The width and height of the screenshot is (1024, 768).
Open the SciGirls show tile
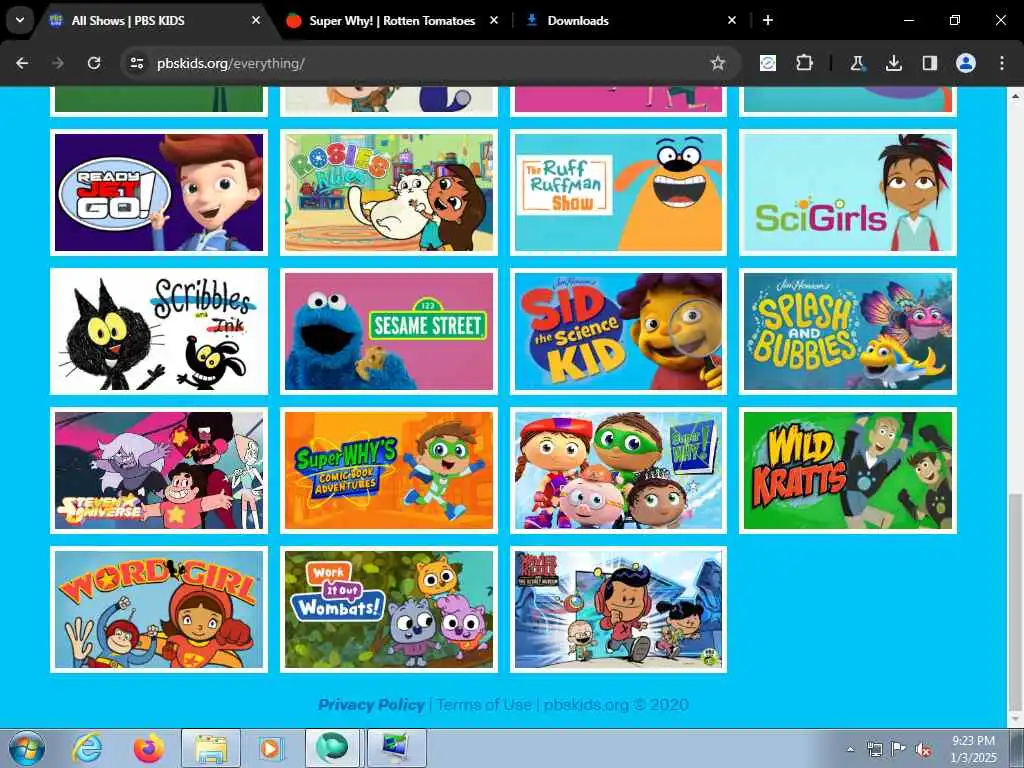point(848,192)
